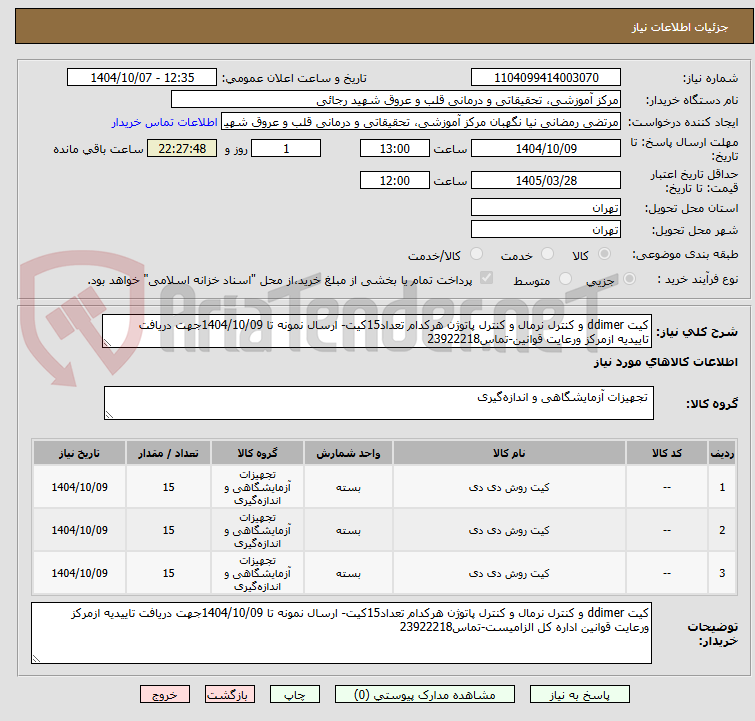The height and width of the screenshot is (721, 755).
Task: Click the ردیف column header
Action: (x=722, y=453)
